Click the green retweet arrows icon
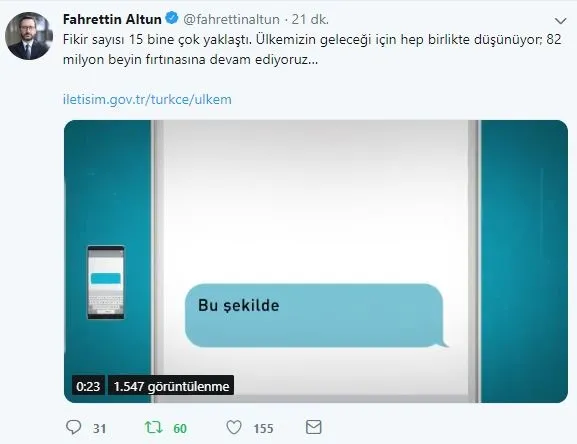The width and height of the screenshot is (577, 444). (153, 427)
